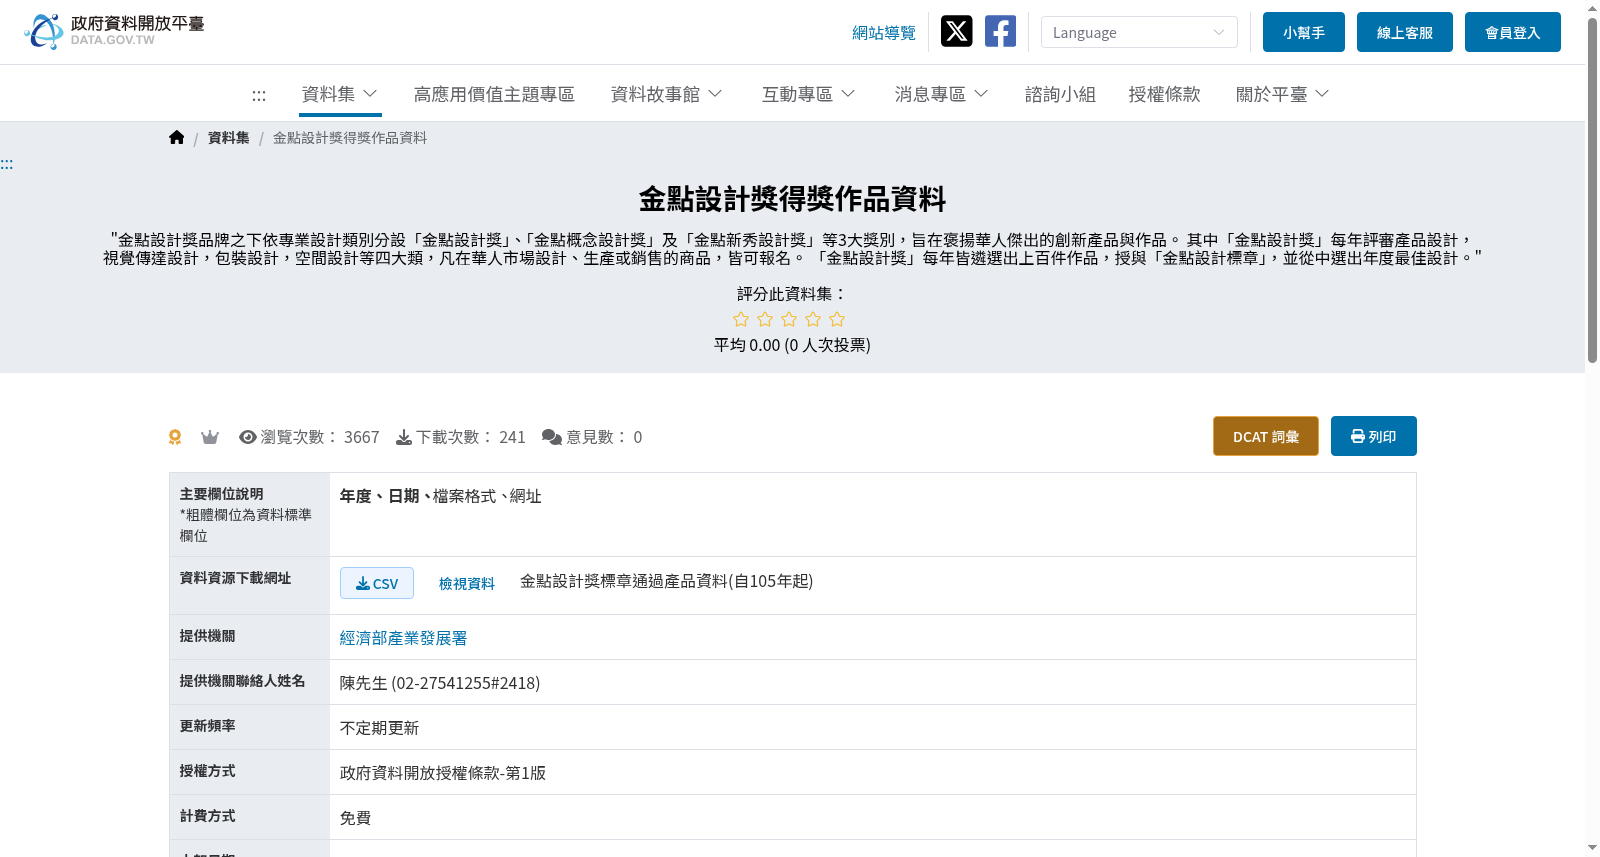Click the 計費方式 row label

[208, 816]
